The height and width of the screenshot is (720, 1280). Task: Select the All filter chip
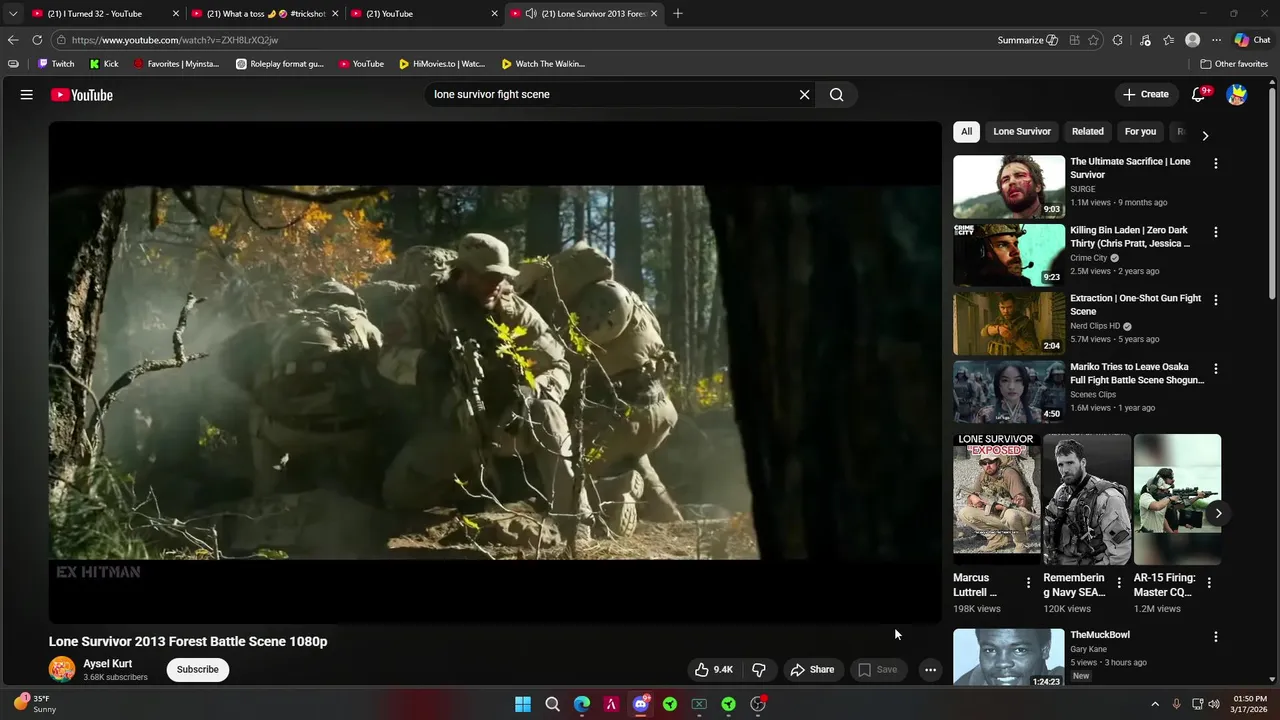click(966, 131)
